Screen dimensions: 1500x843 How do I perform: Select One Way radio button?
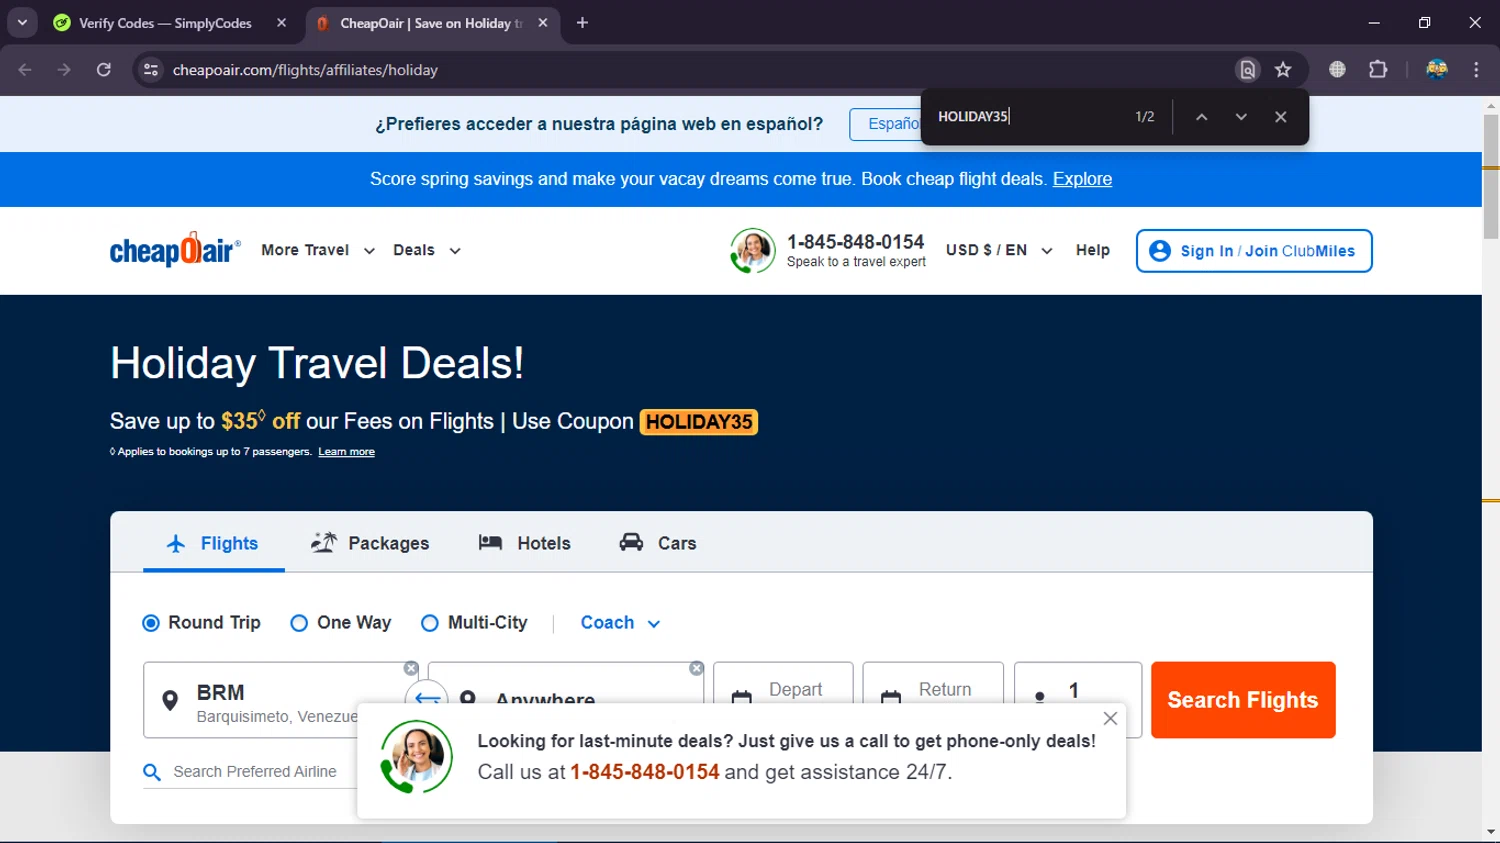click(x=298, y=623)
